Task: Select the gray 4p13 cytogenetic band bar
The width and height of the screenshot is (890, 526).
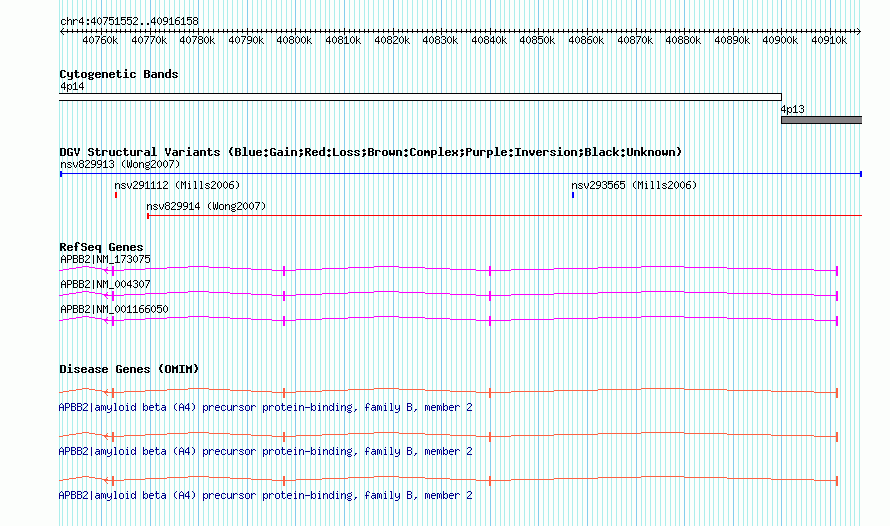Action: tap(821, 120)
